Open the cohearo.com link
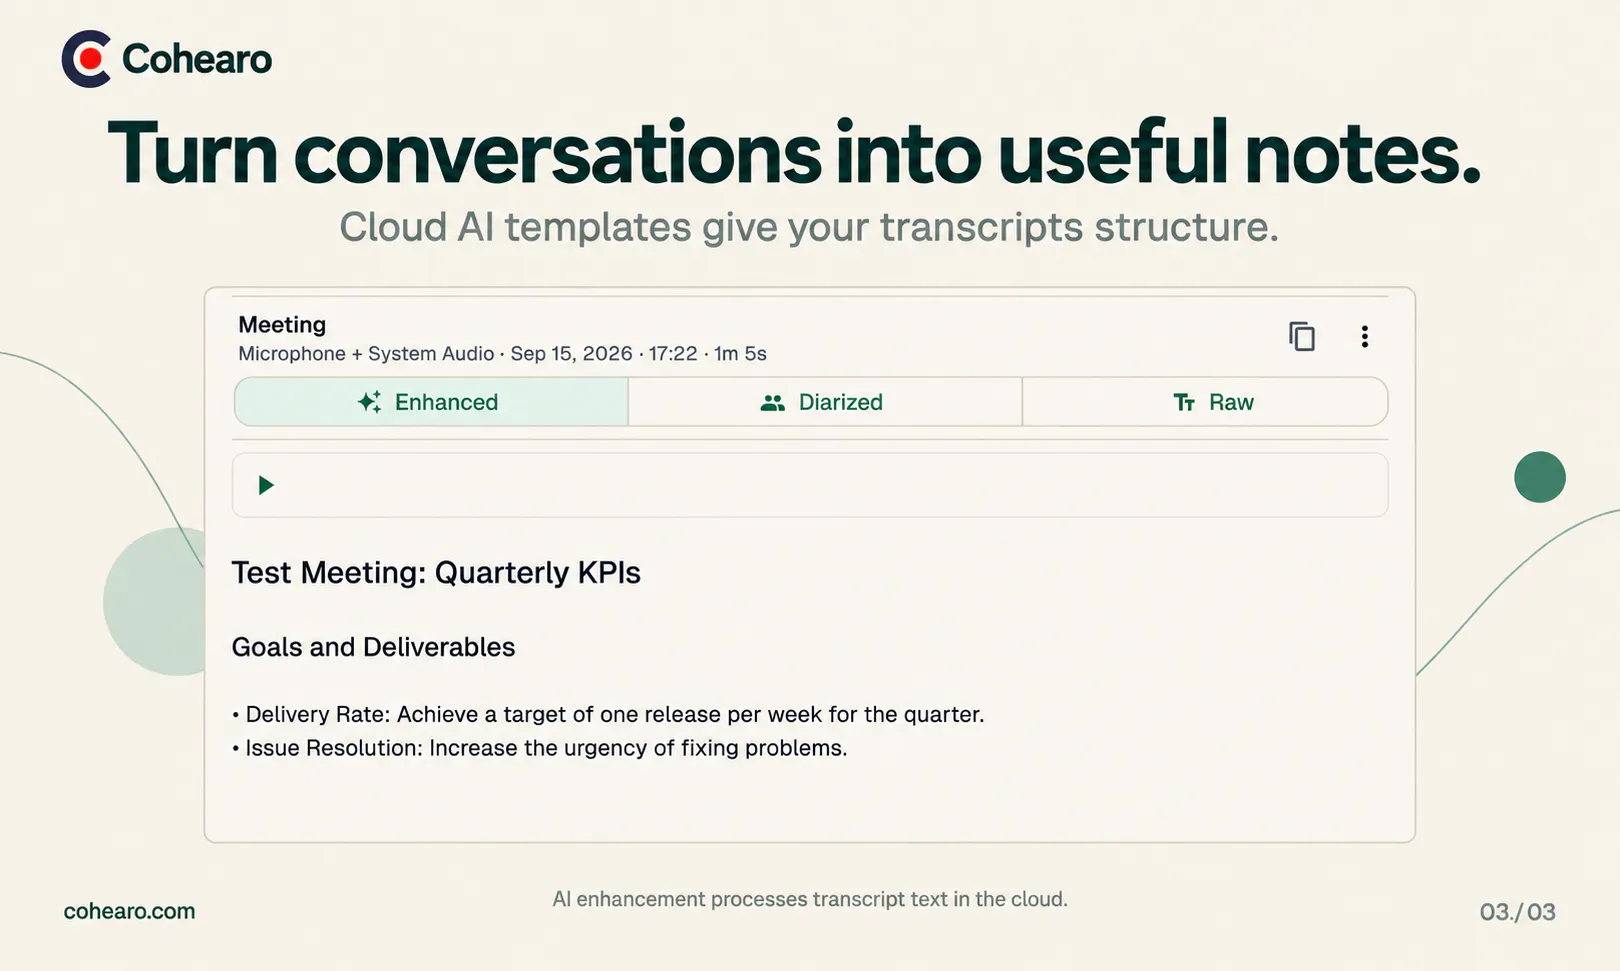Screen dimensions: 1620x971 (129, 911)
